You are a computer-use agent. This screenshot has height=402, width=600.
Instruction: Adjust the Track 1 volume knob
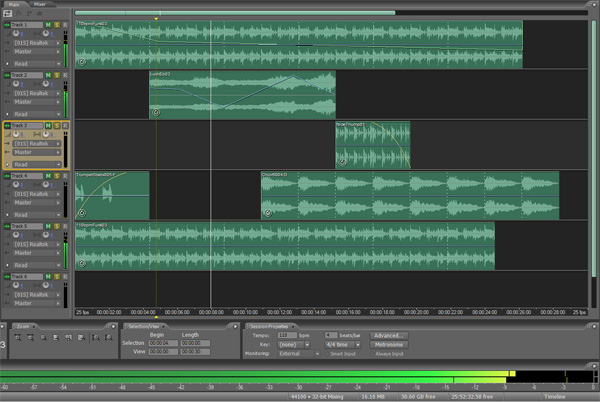[x=16, y=33]
